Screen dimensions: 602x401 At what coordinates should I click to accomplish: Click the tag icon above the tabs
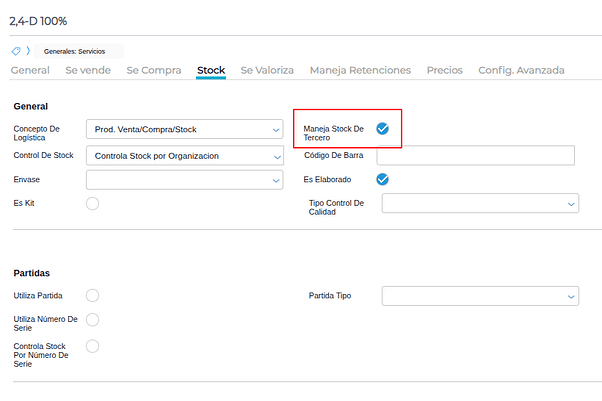click(16, 51)
